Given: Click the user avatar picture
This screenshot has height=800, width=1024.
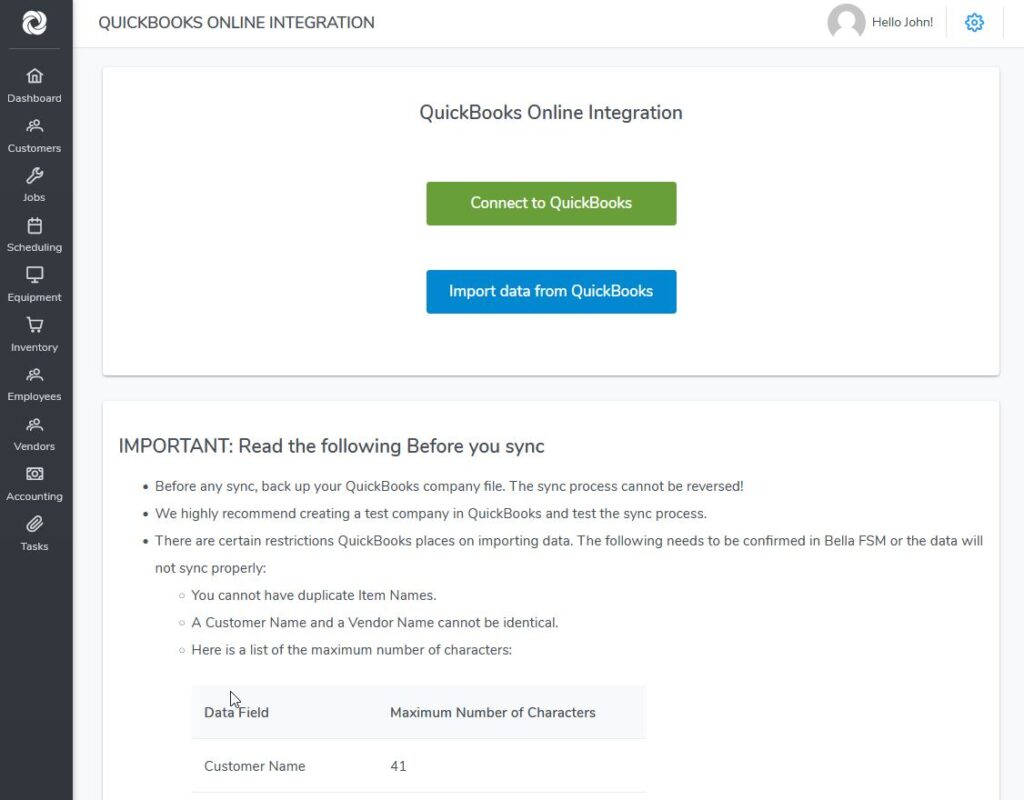Looking at the screenshot, I should click(x=845, y=22).
